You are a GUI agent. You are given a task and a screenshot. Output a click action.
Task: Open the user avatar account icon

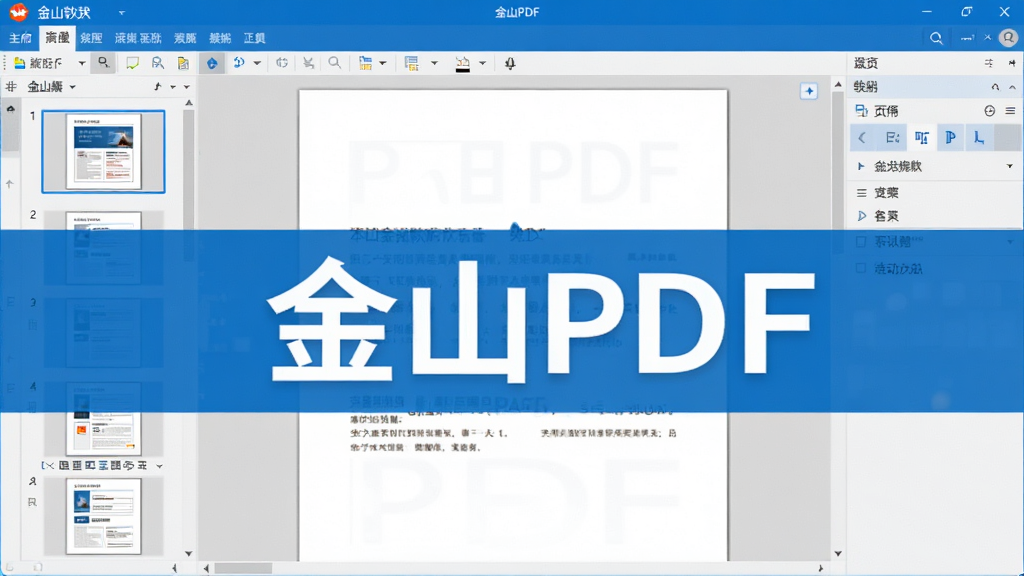[1008, 38]
